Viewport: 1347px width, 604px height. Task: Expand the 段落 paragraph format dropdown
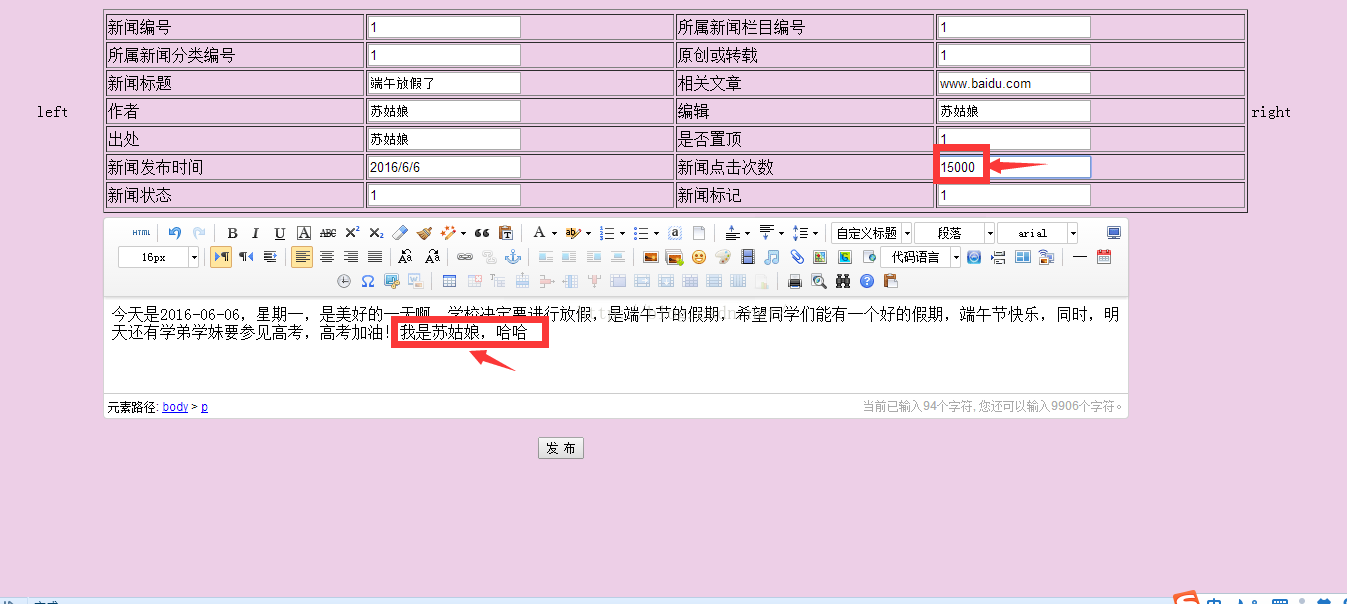click(990, 233)
